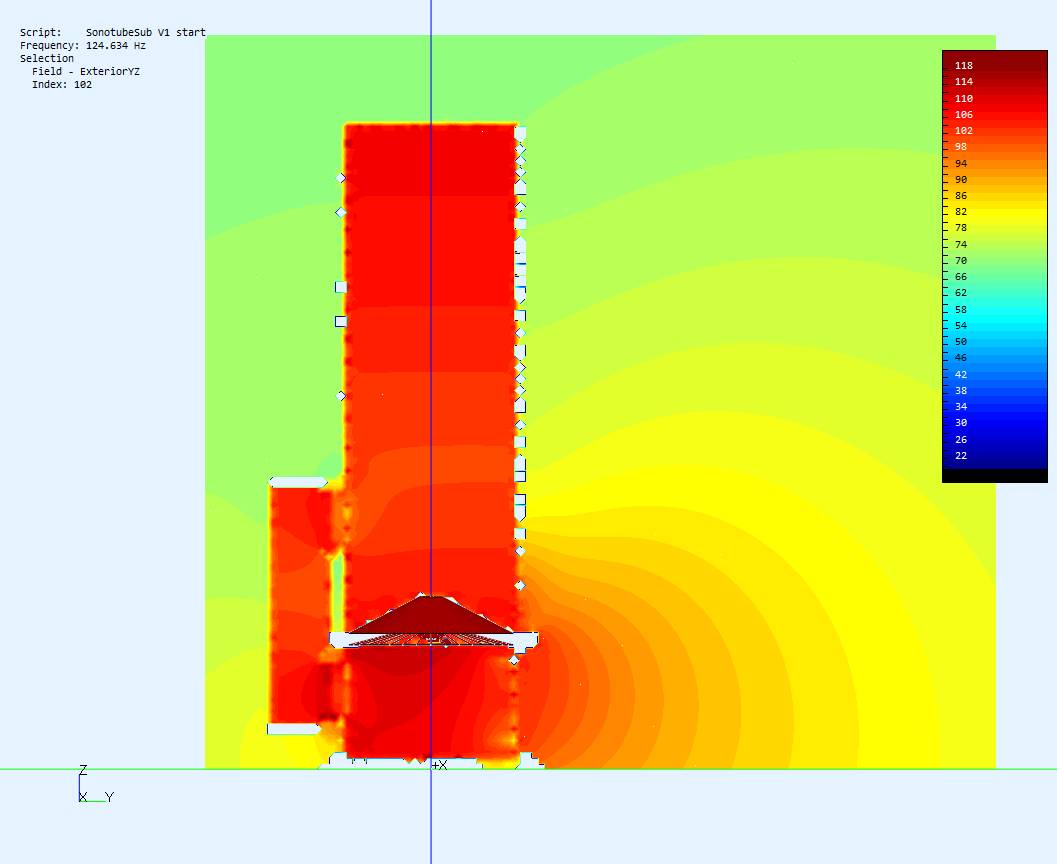The image size is (1057, 864).
Task: Click the 114 value on the color legend
Action: tap(964, 82)
